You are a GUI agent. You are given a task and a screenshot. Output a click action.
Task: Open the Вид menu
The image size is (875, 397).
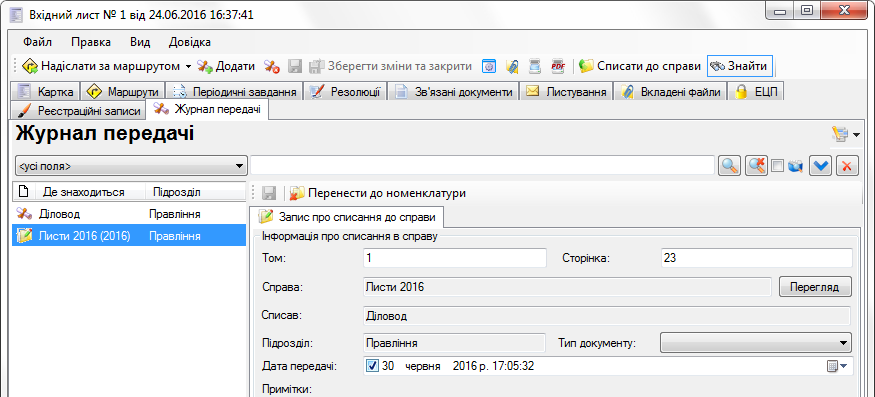pos(140,42)
